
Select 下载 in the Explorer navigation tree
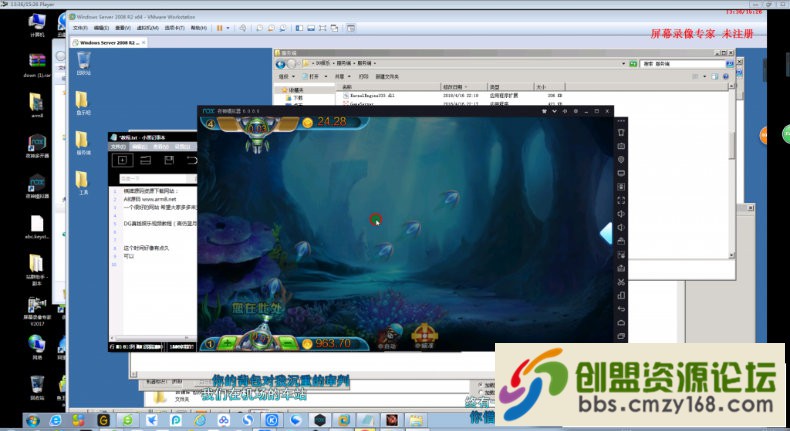[298, 98]
